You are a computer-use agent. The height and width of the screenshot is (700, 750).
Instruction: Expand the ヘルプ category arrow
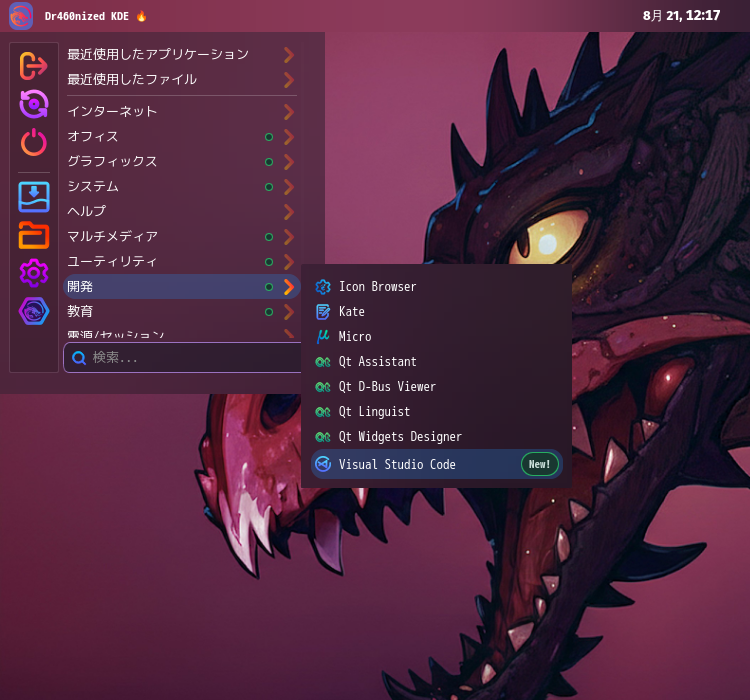click(x=288, y=211)
